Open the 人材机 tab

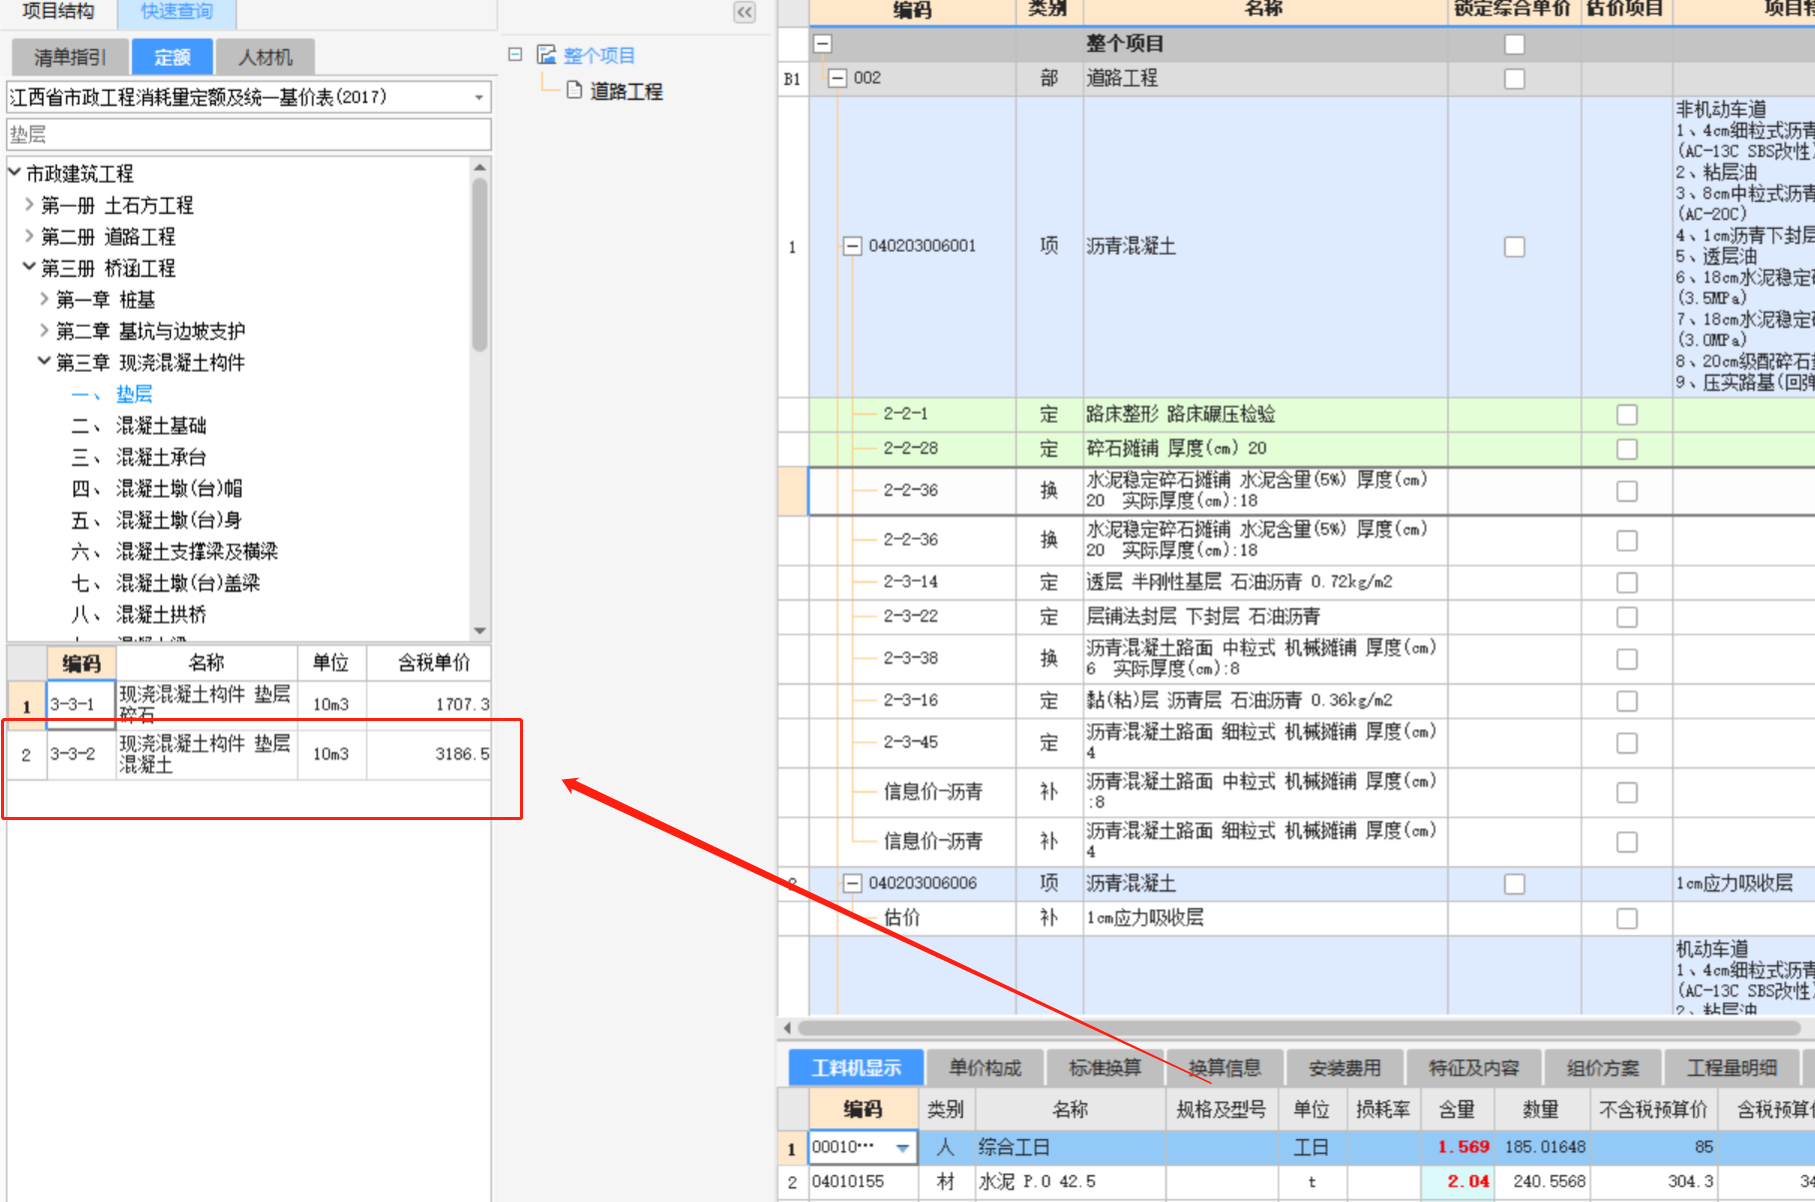point(265,57)
